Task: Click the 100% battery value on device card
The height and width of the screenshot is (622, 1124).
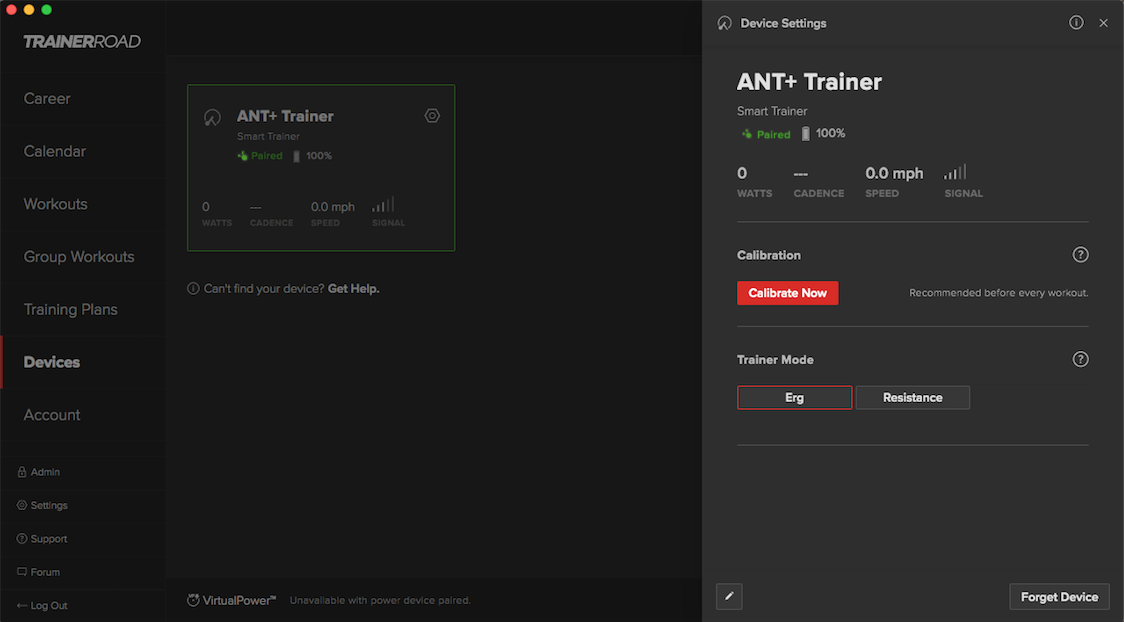Action: 319,156
